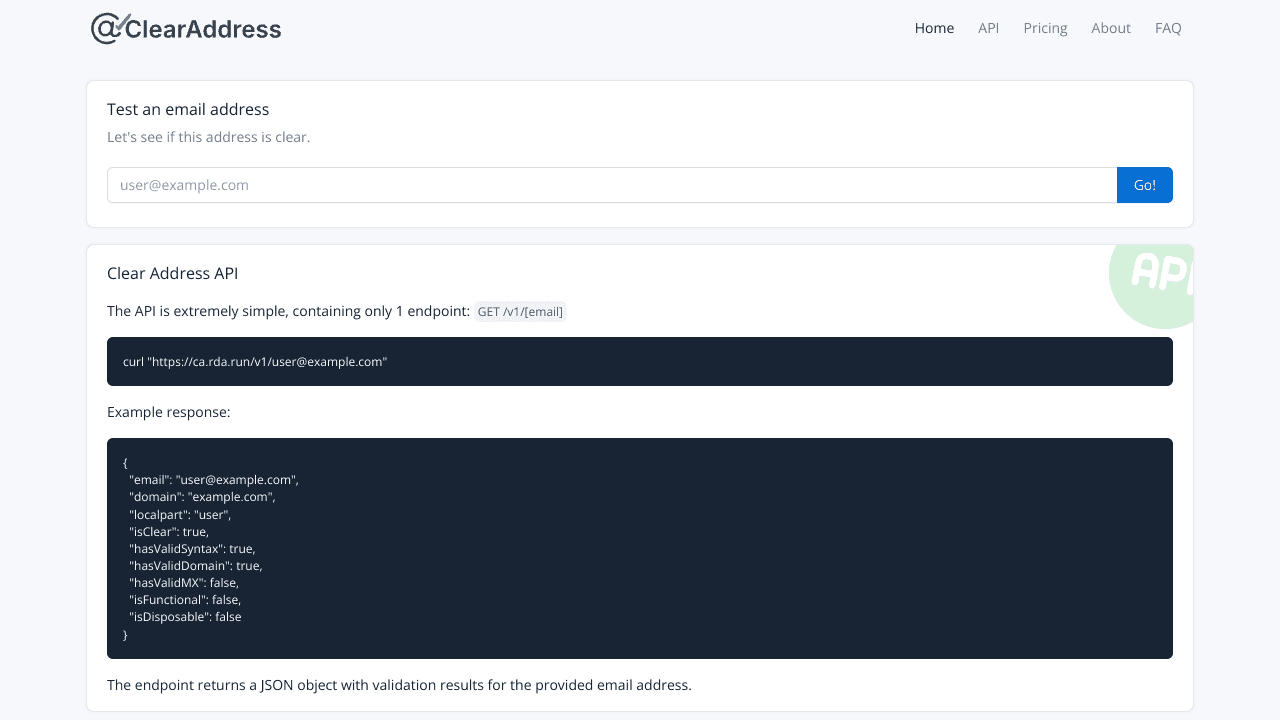Image resolution: width=1280 pixels, height=720 pixels.
Task: Click the "isClear": true line
Action: [169, 531]
